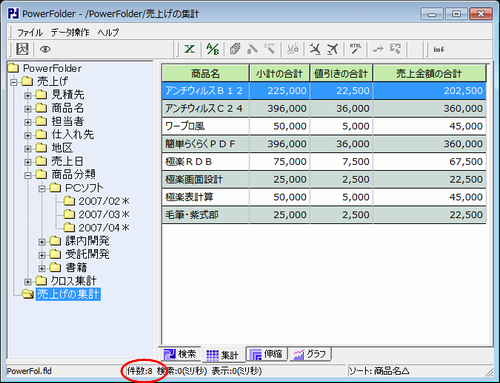
Task: Collapse the PCソフト folder node
Action: point(42,189)
